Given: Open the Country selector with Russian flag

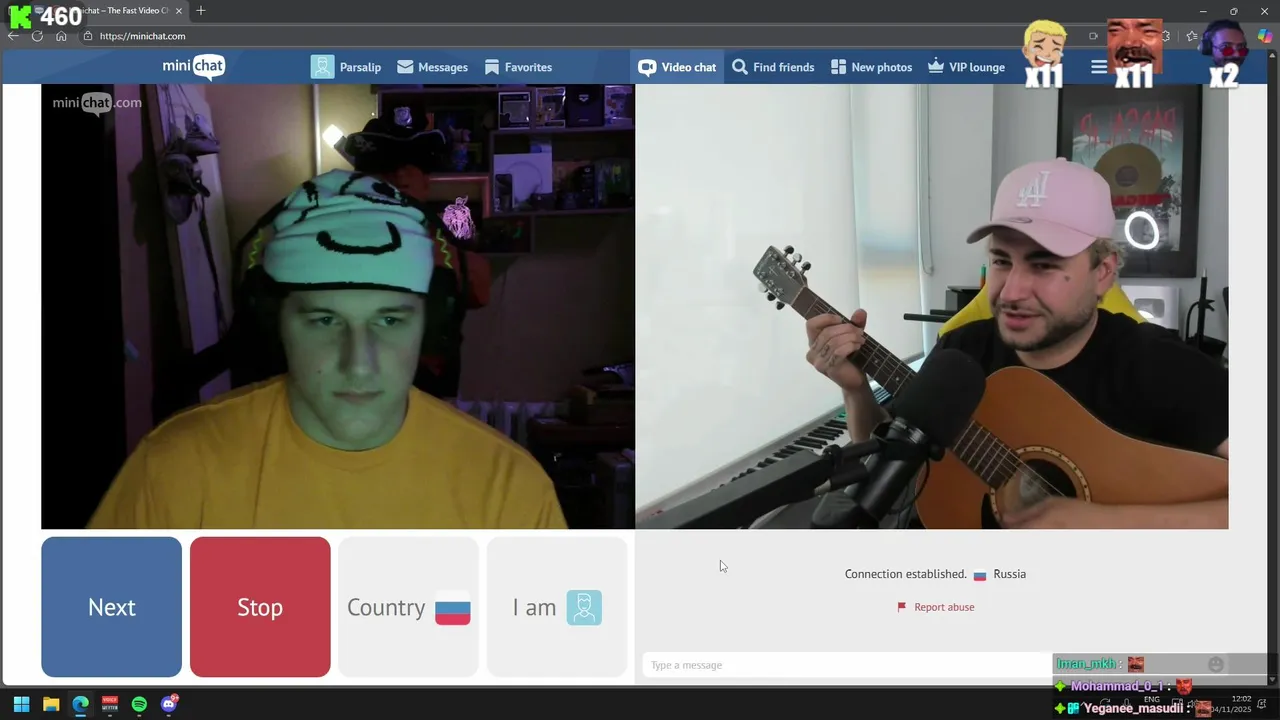Looking at the screenshot, I should (408, 607).
